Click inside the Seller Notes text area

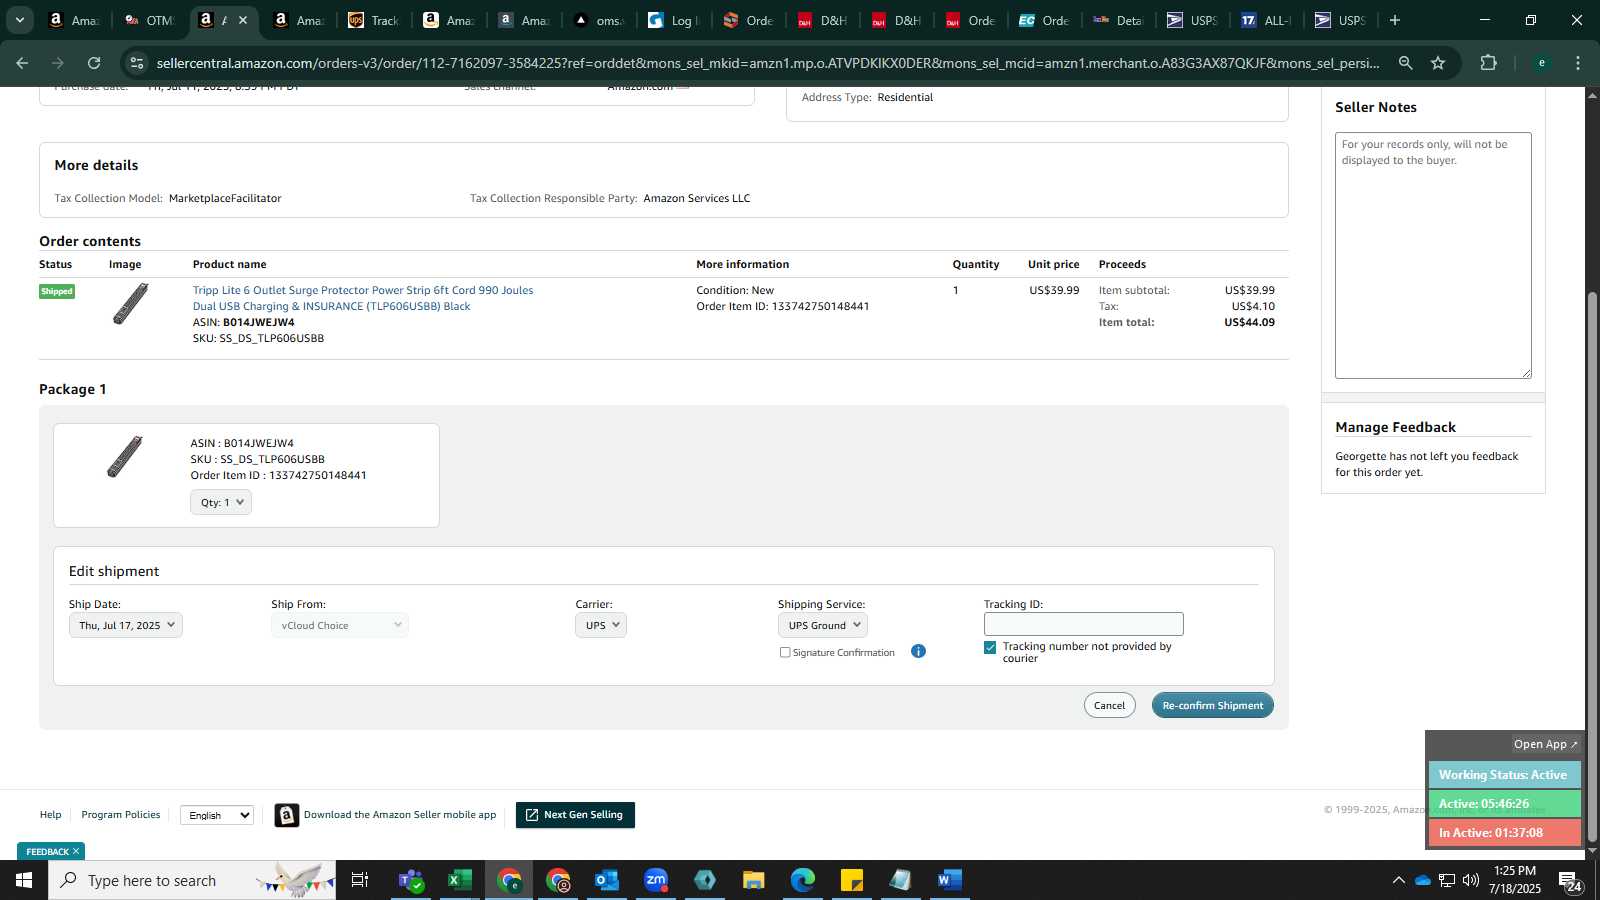1433,255
